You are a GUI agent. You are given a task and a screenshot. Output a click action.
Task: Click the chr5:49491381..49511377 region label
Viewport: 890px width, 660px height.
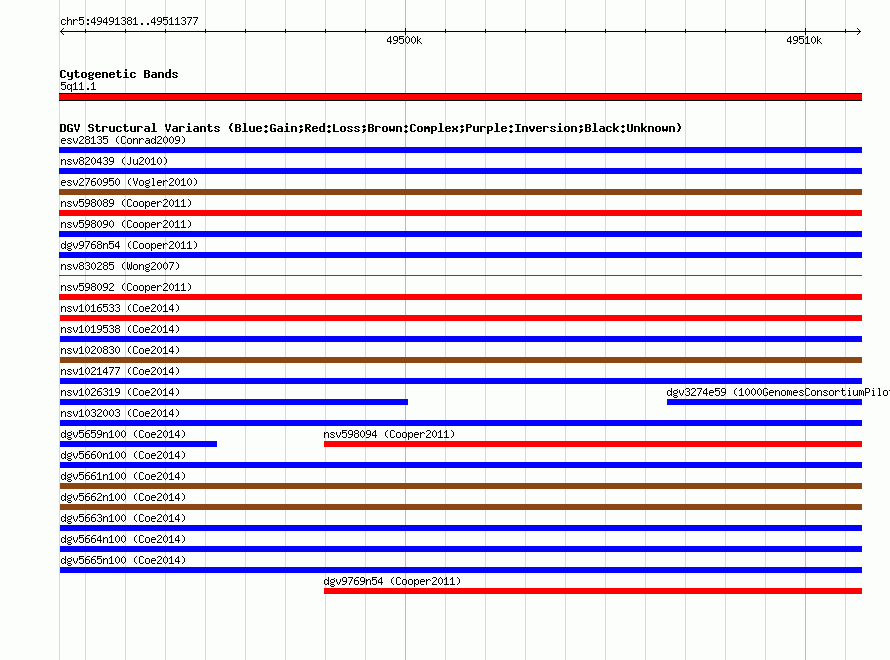coord(129,22)
